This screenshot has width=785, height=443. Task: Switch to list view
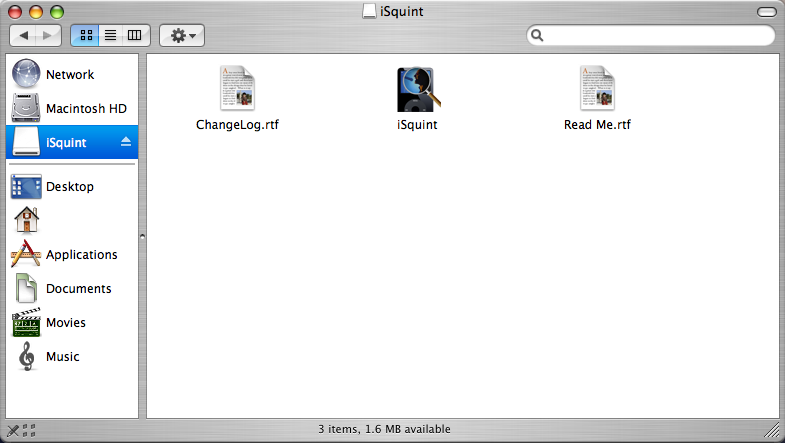click(111, 35)
